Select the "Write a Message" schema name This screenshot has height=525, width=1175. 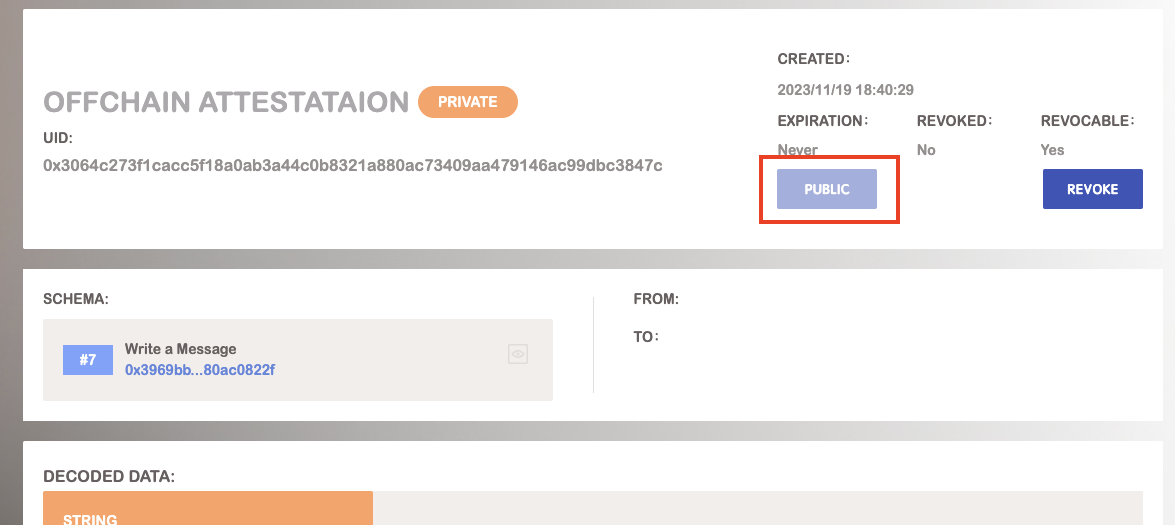pos(180,349)
